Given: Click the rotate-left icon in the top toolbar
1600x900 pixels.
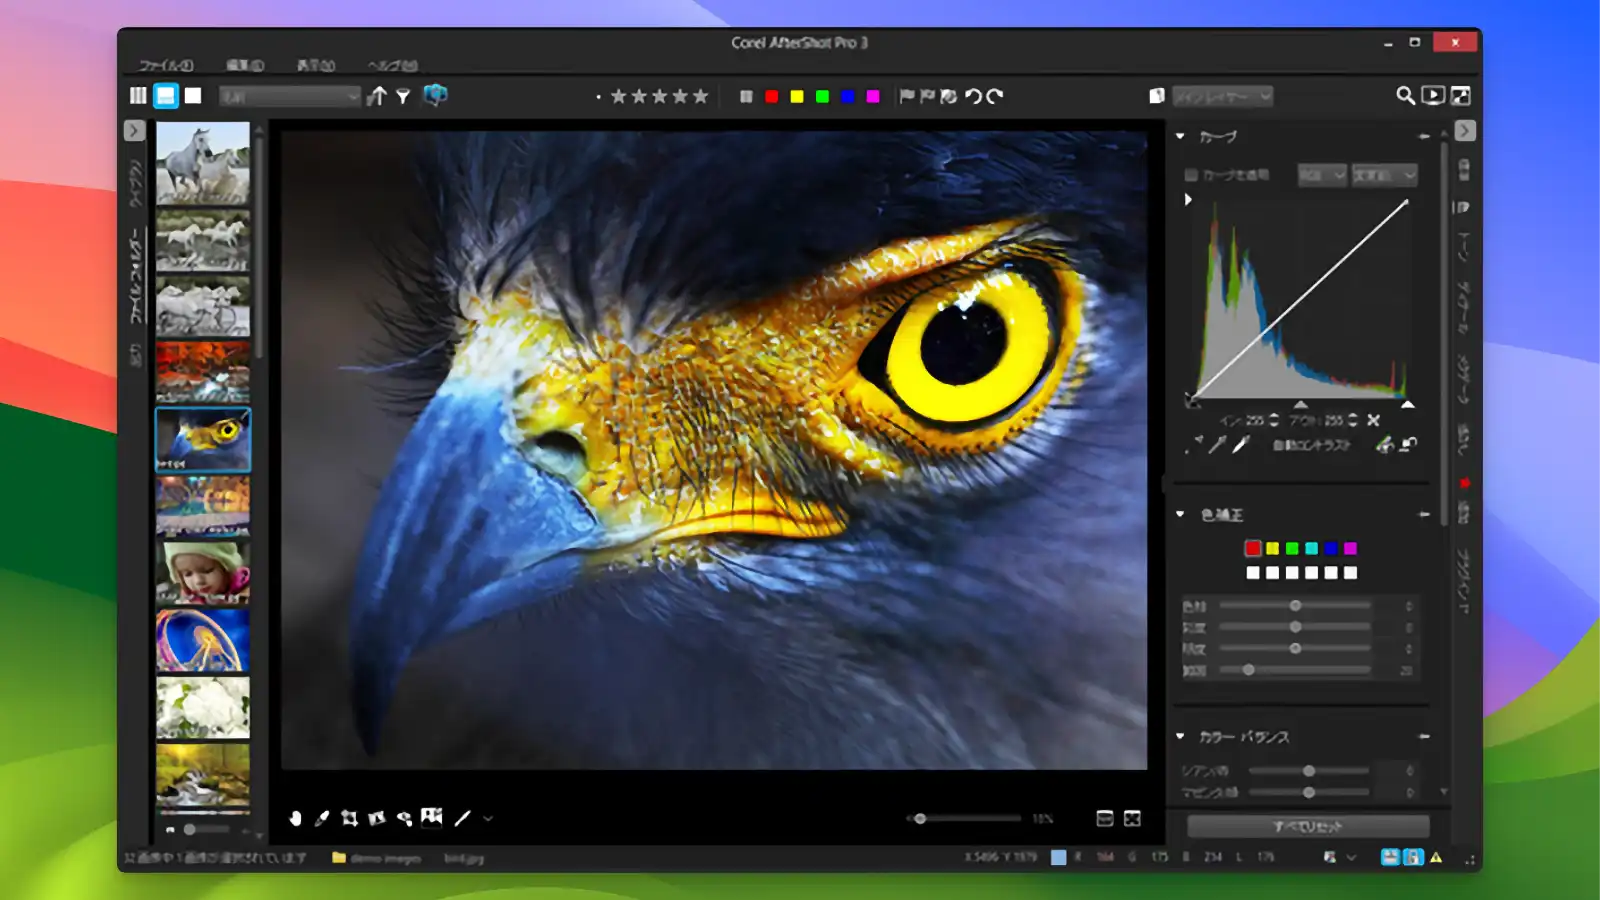Looking at the screenshot, I should pyautogui.click(x=971, y=95).
